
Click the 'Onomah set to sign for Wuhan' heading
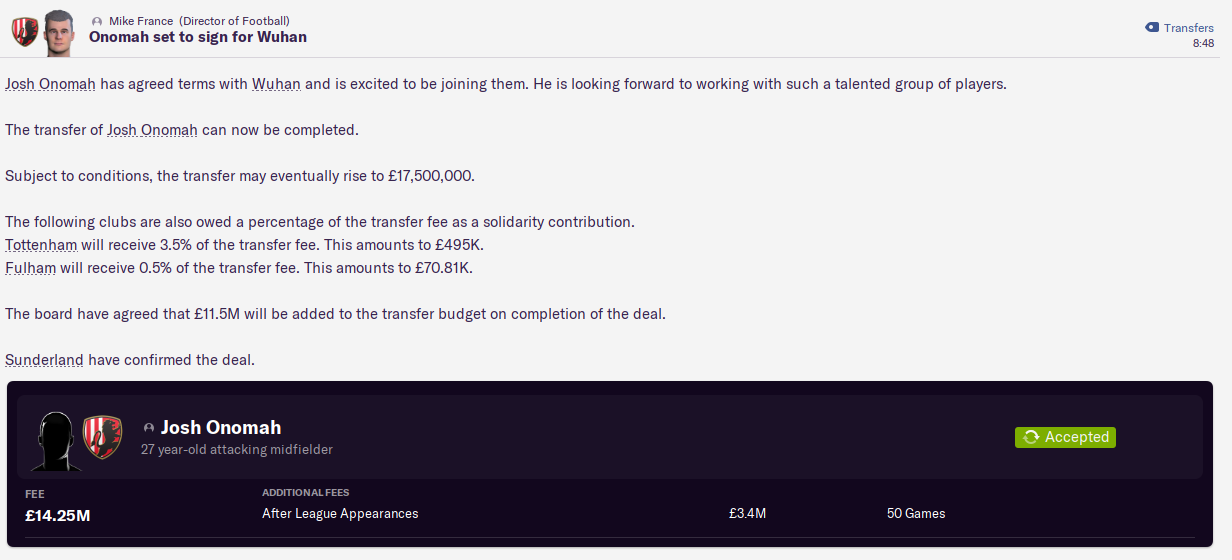(198, 37)
